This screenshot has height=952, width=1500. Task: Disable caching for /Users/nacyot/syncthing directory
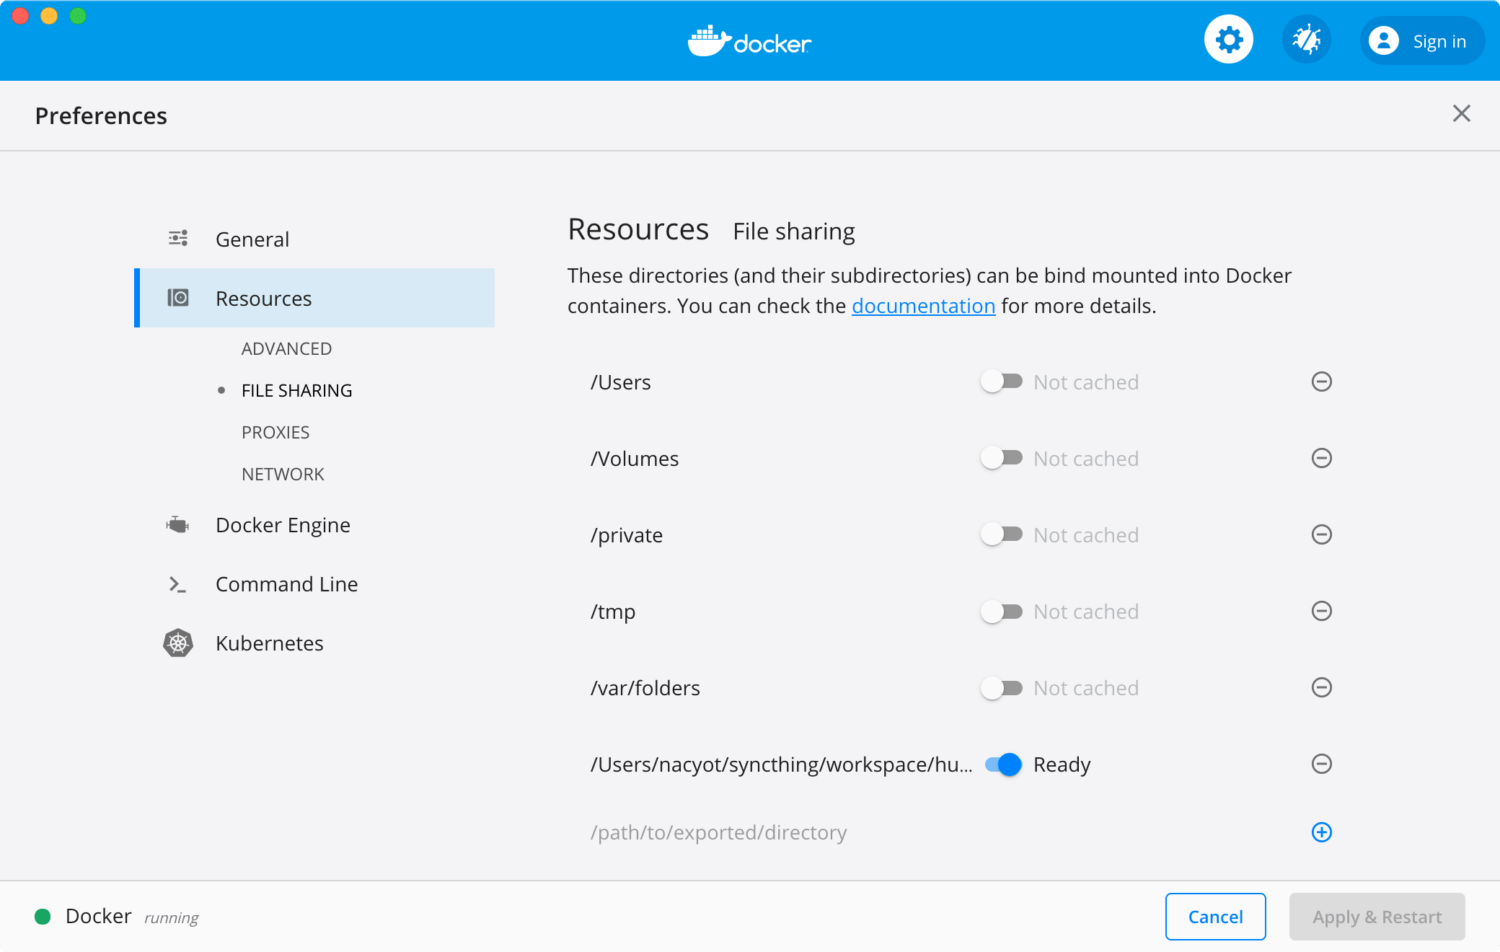coord(1003,764)
